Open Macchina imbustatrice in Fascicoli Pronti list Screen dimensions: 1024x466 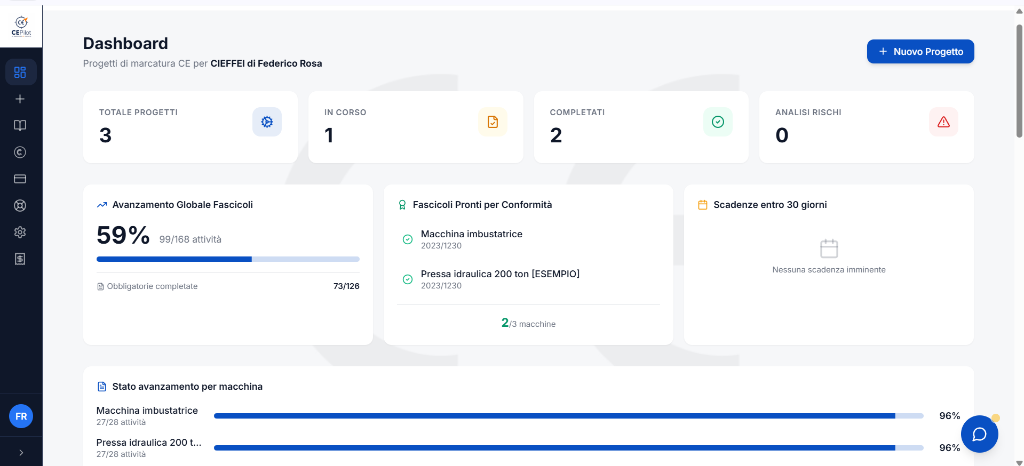pos(528,240)
